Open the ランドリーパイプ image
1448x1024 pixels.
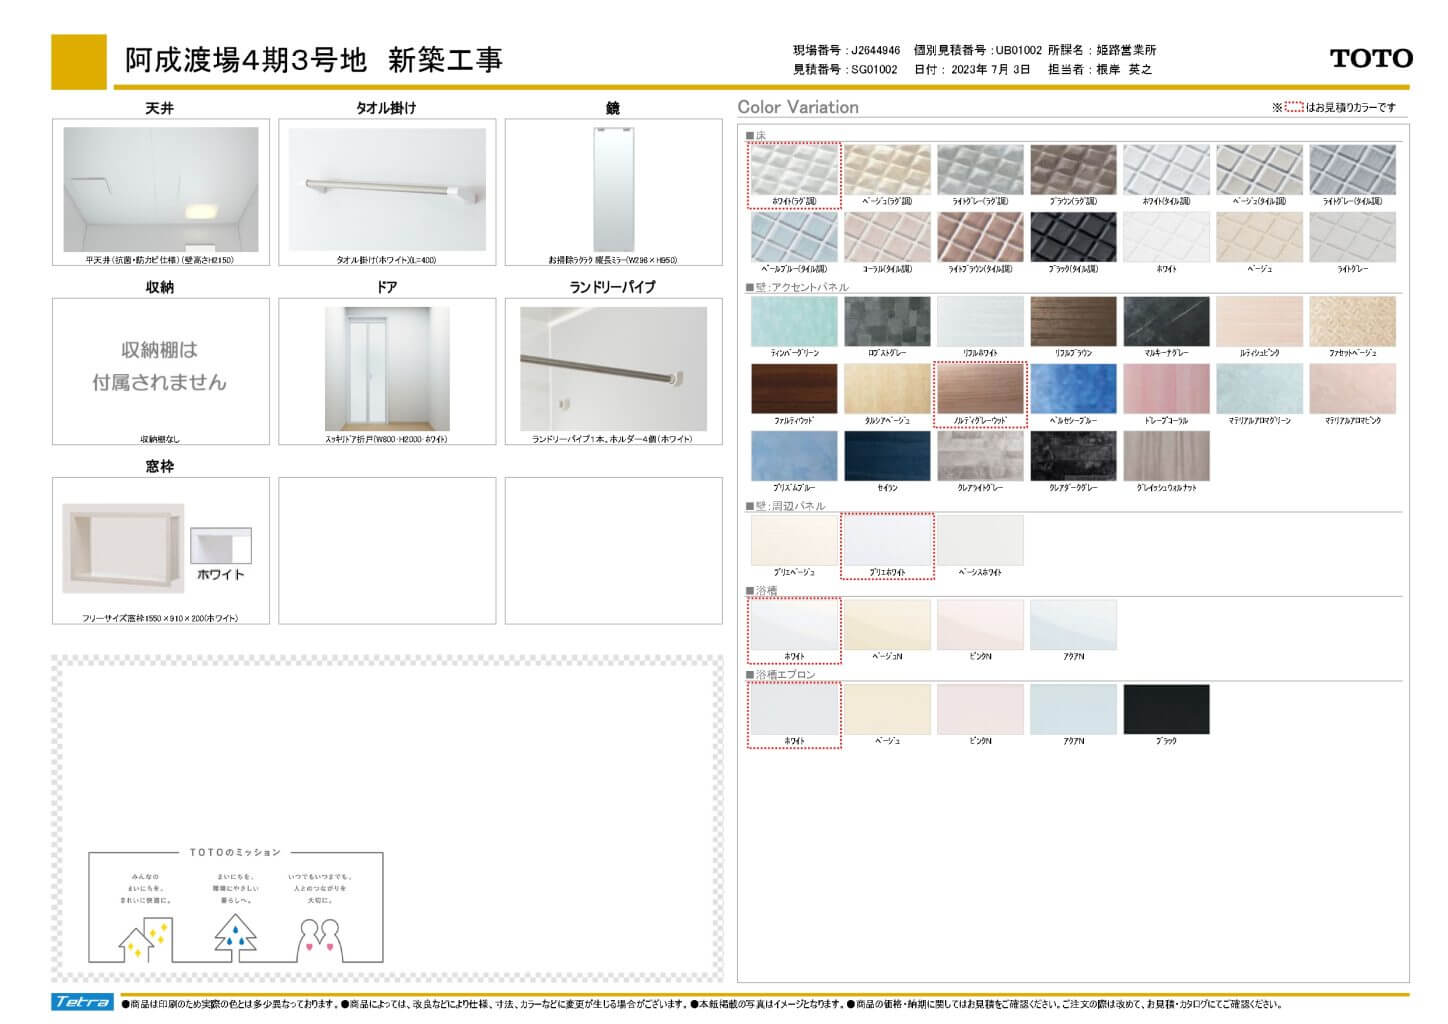(613, 368)
